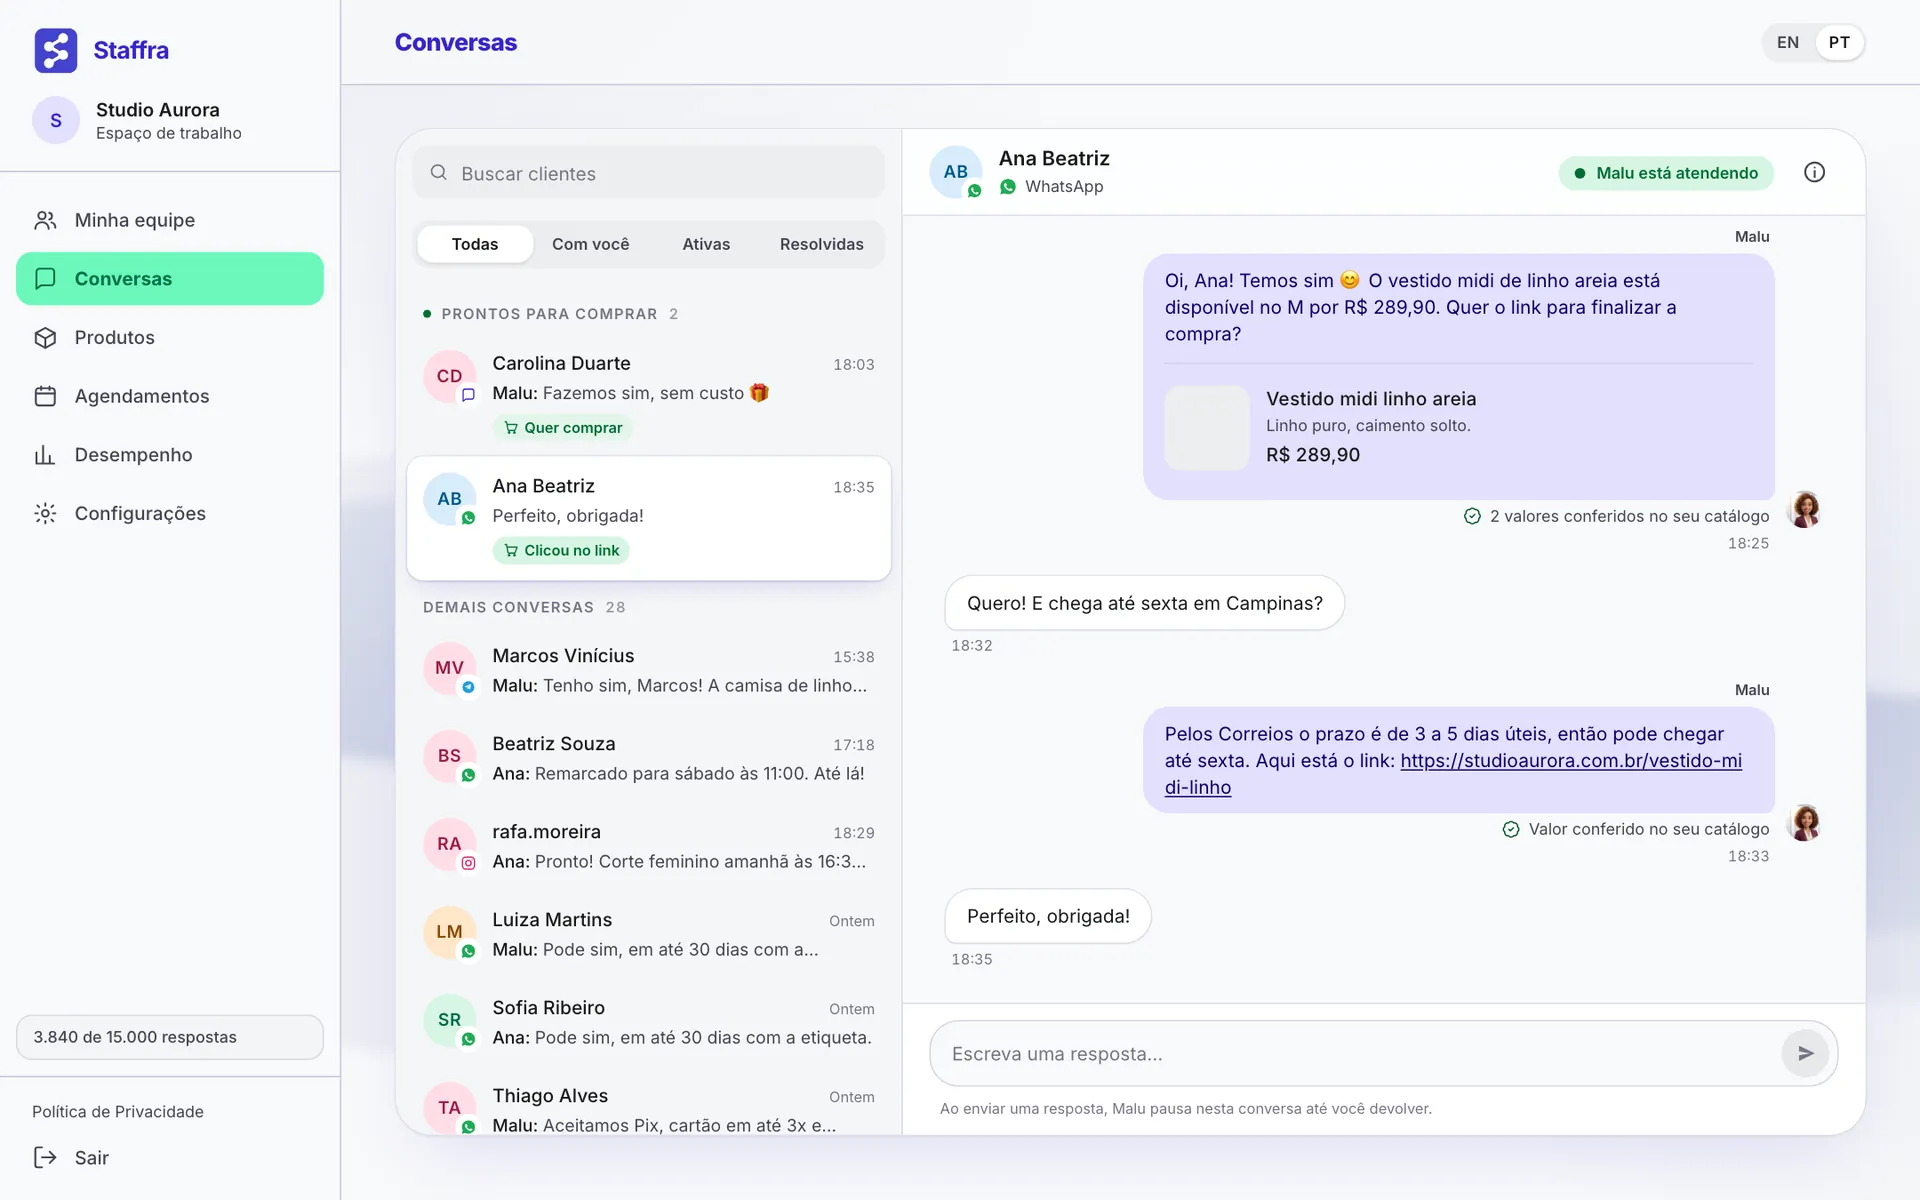Click the Malu está atendendo status badge
Screen dimensions: 1920x1200
point(1666,173)
